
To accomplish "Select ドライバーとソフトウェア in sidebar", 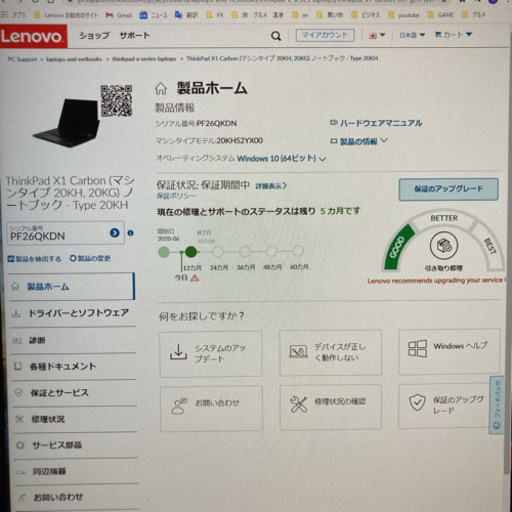I will (x=73, y=313).
